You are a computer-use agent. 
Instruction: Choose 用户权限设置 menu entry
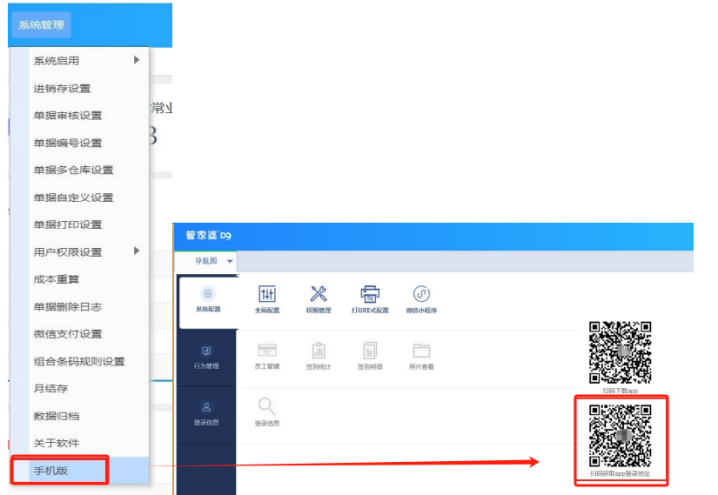point(80,252)
